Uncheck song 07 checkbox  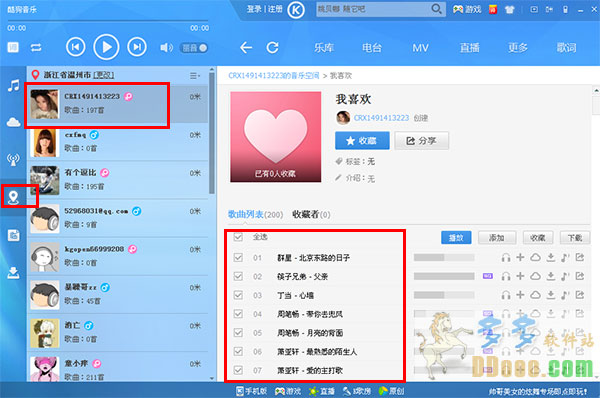tap(238, 370)
